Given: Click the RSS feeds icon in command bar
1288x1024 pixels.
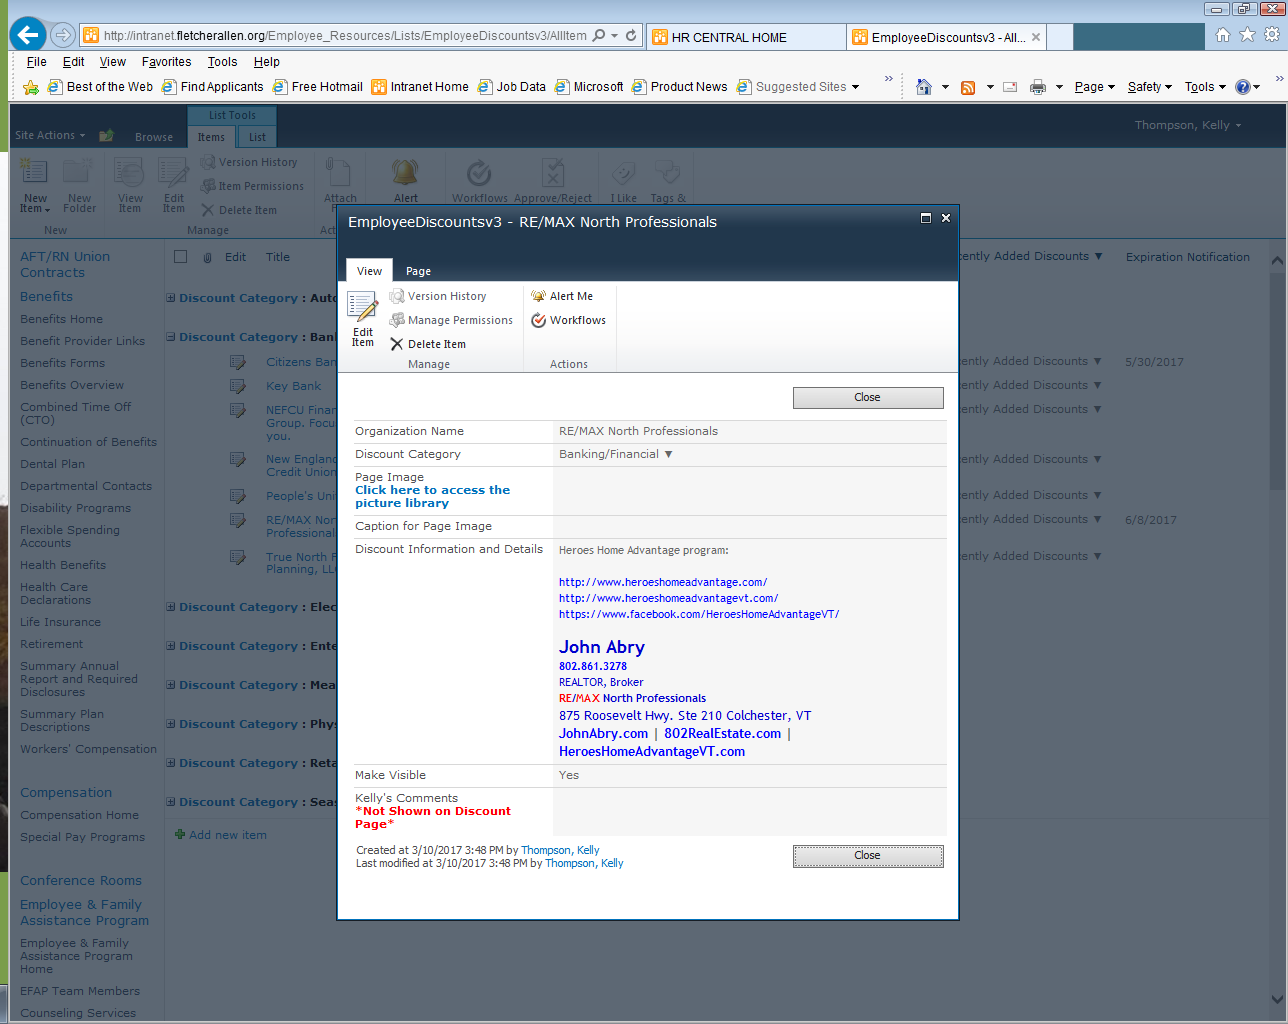Looking at the screenshot, I should (968, 87).
